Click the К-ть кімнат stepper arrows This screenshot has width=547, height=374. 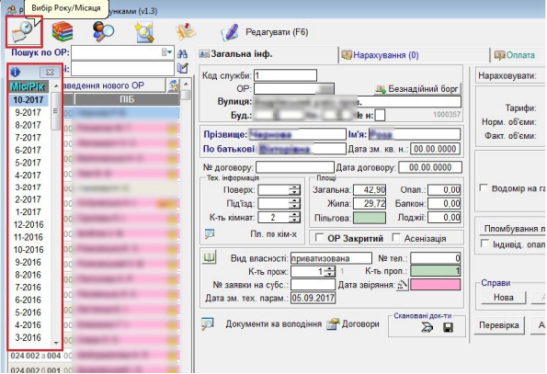pyautogui.click(x=295, y=217)
